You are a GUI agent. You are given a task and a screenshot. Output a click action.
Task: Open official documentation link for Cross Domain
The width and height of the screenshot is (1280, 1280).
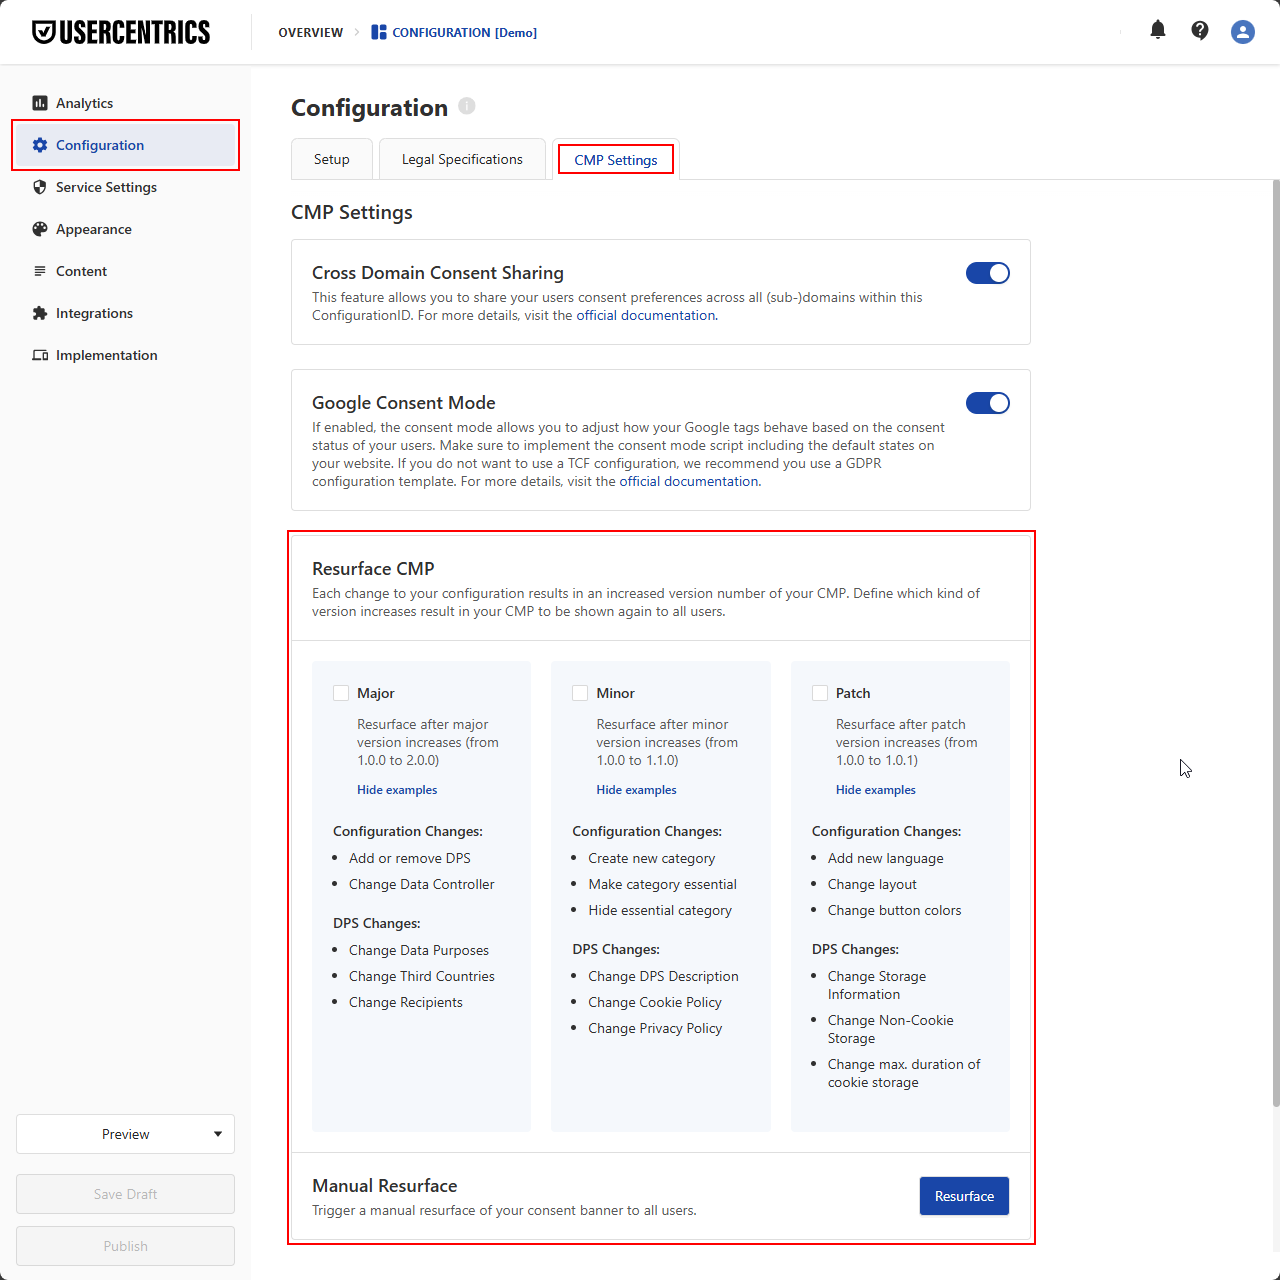click(x=646, y=315)
